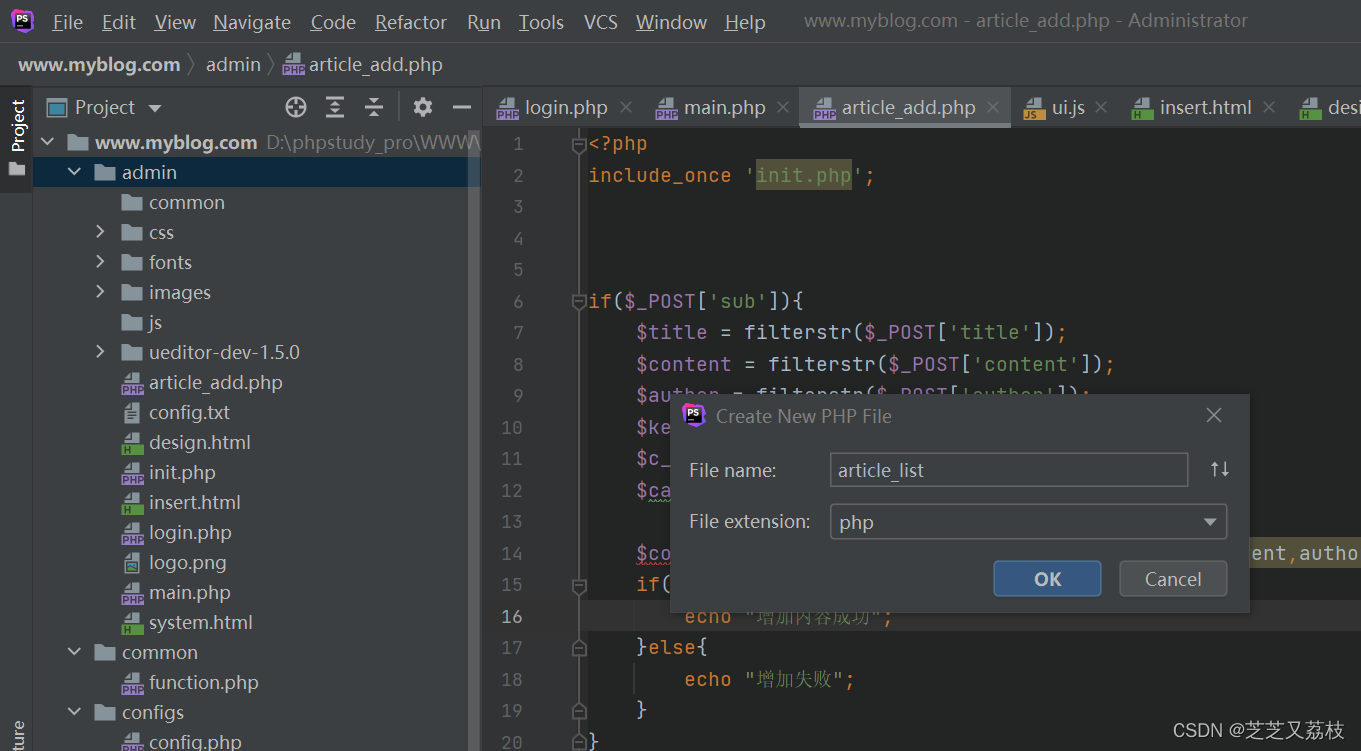Click line number 16 in the gutter
This screenshot has height=751, width=1361.
(512, 616)
